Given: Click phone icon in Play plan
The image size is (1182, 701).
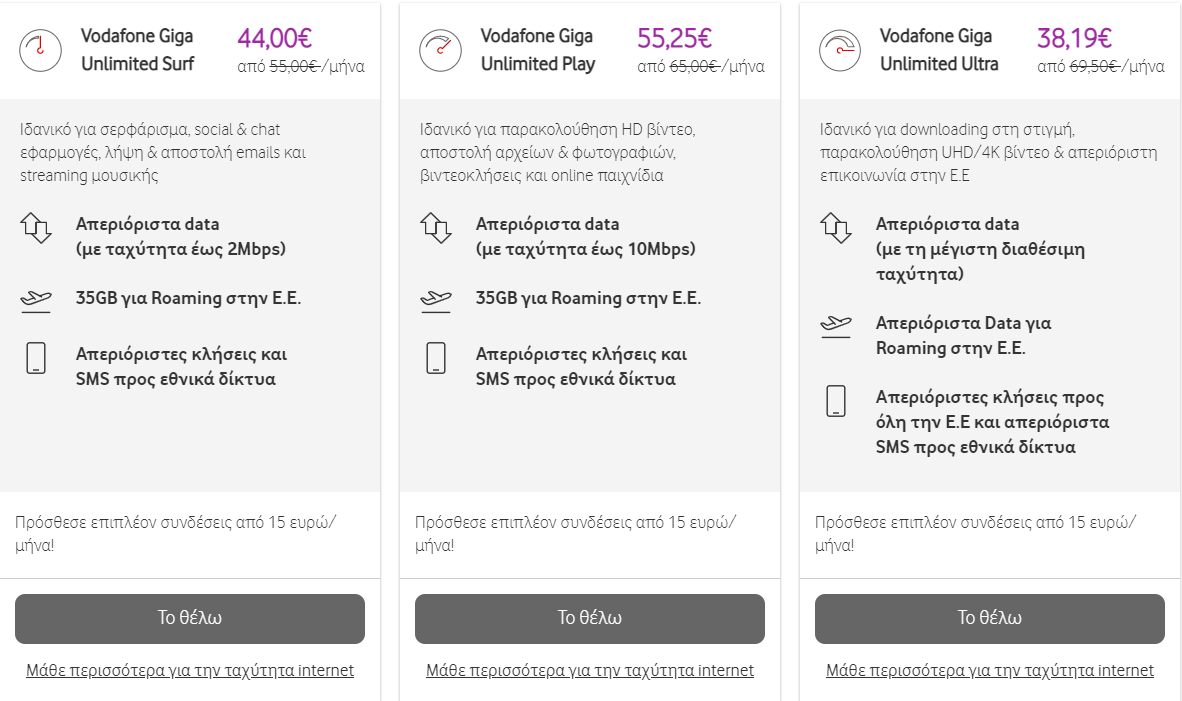Looking at the screenshot, I should [x=436, y=358].
